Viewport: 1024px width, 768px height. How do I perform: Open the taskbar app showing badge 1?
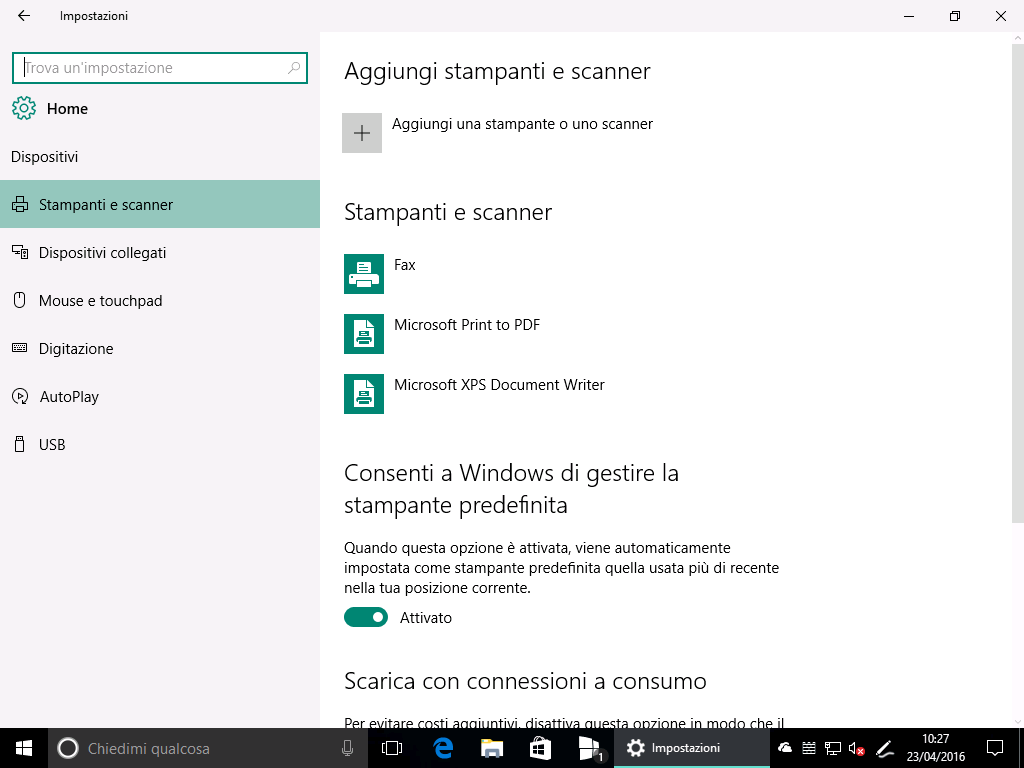tap(590, 748)
